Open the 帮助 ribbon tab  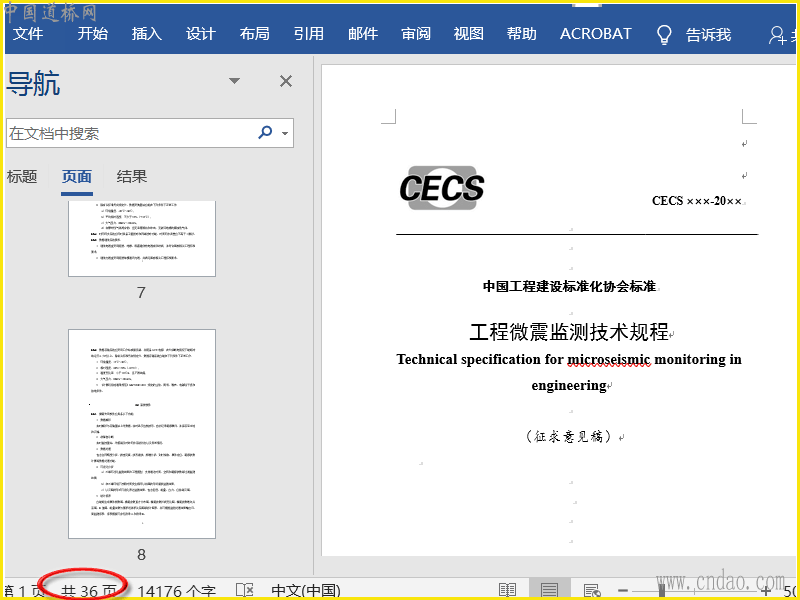tap(521, 34)
